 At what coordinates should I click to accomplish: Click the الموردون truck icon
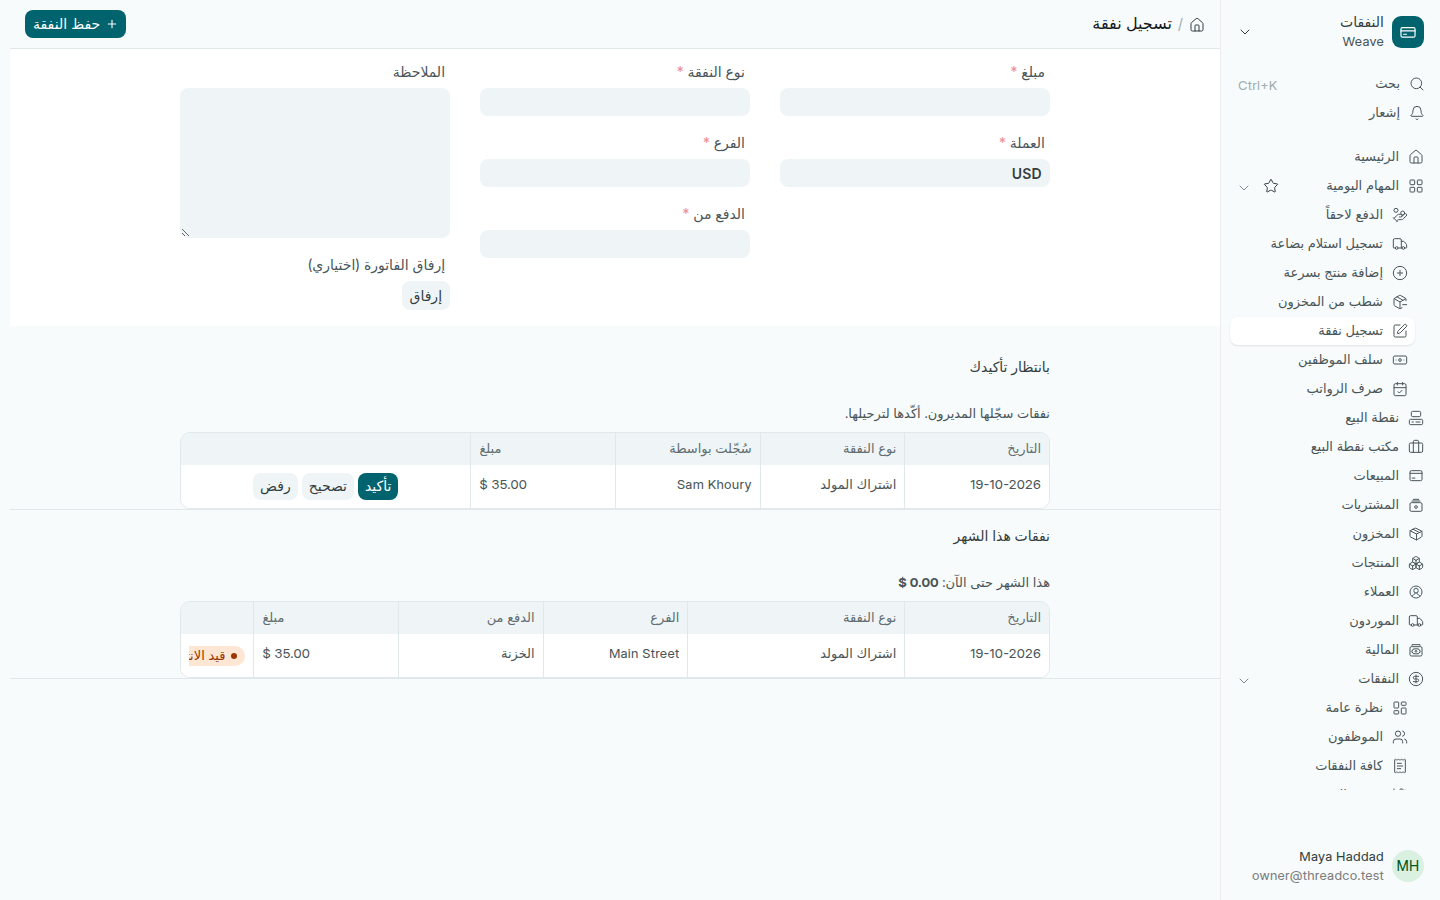[1416, 621]
